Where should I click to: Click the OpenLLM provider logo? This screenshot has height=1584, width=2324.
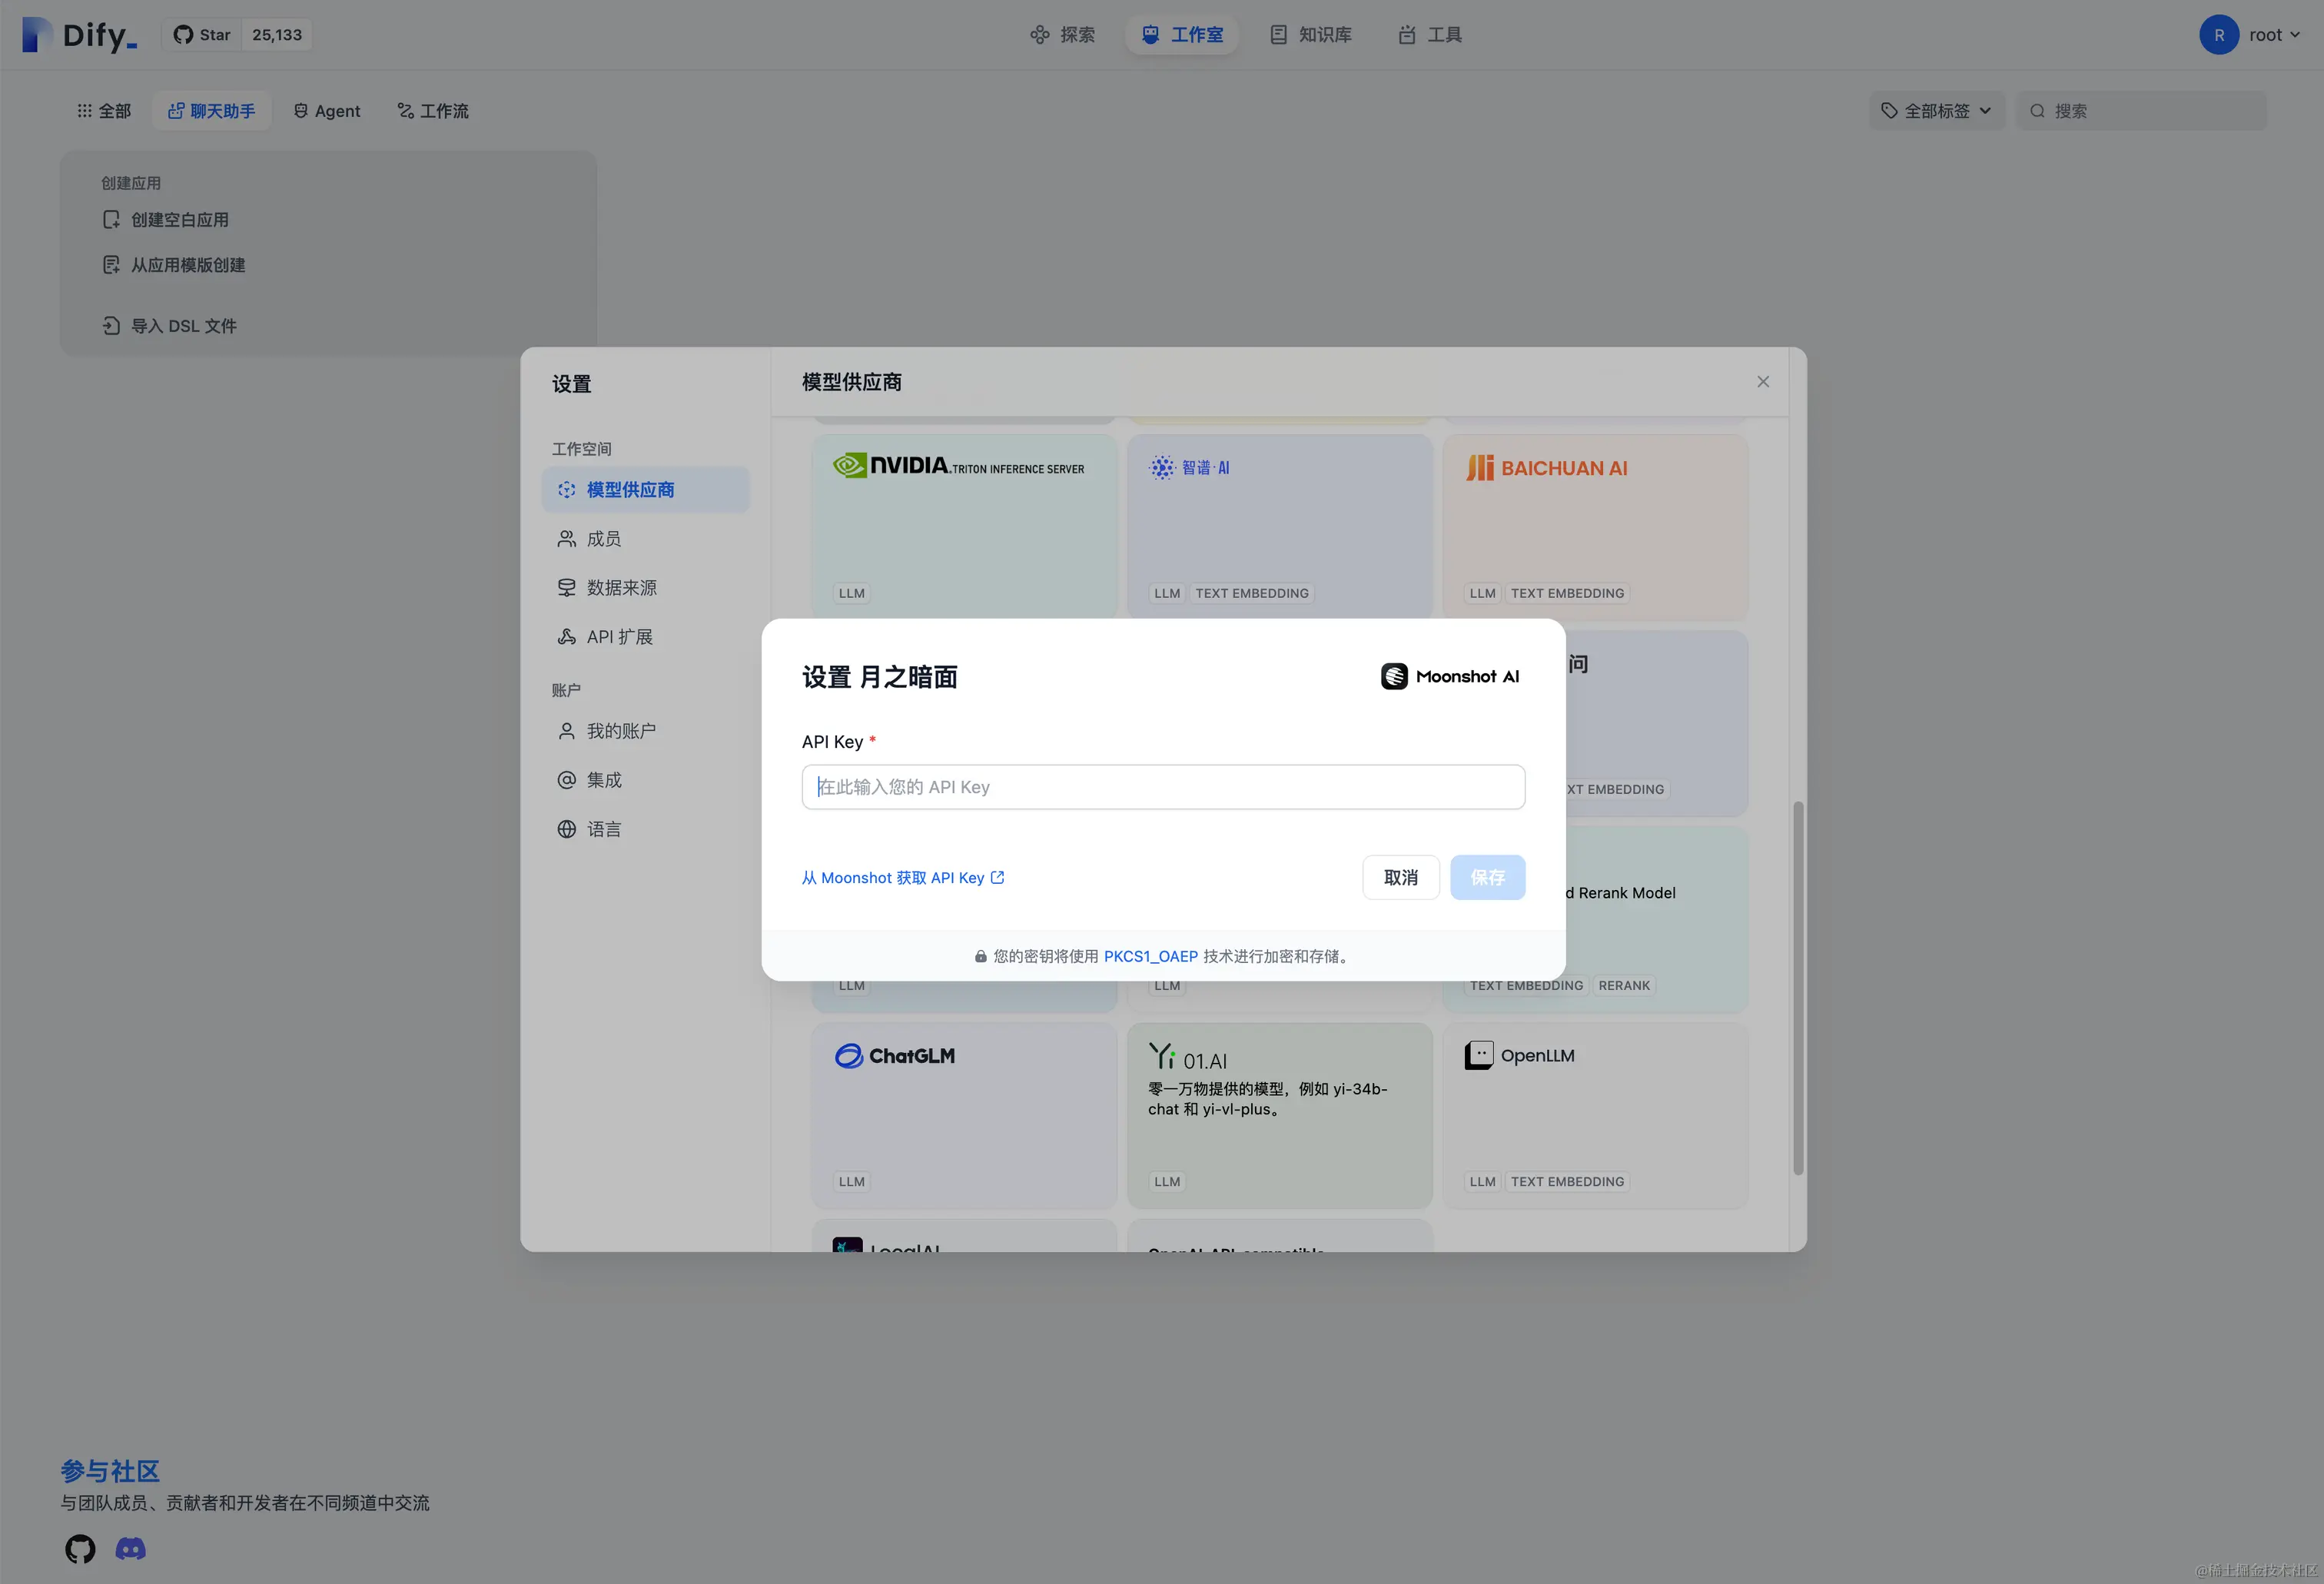click(1520, 1056)
